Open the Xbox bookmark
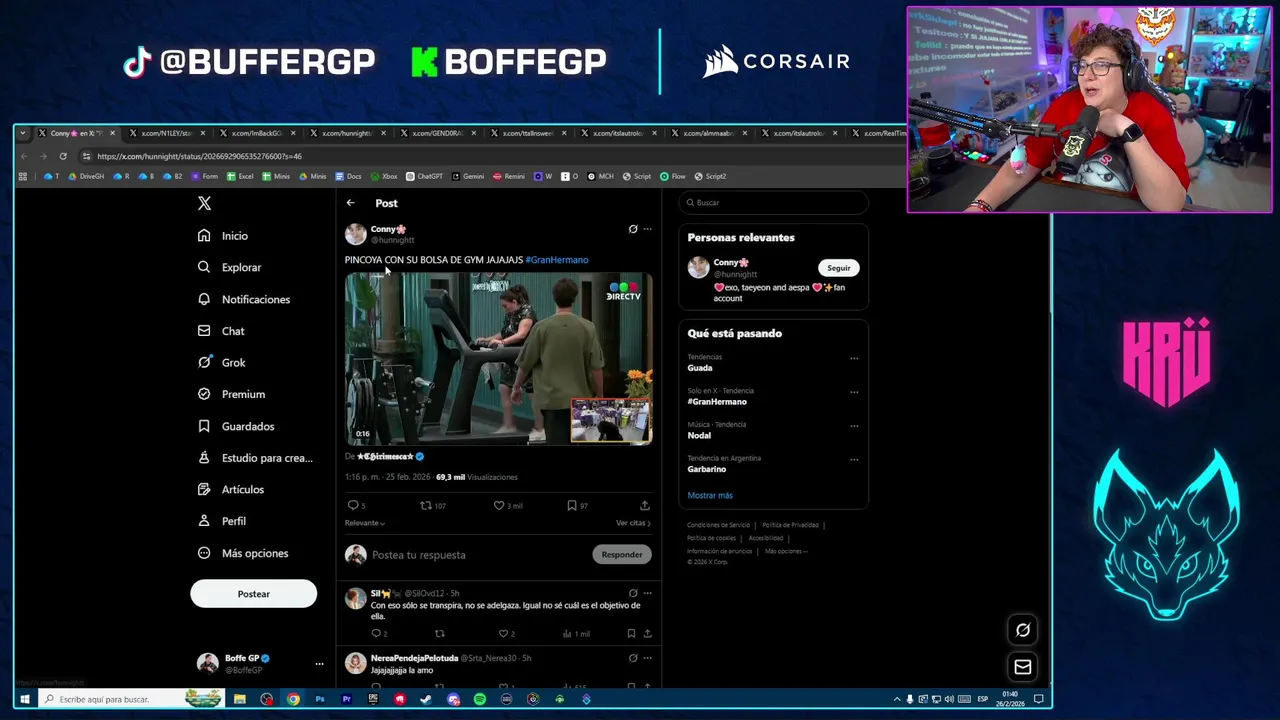Viewport: 1280px width, 720px height. [384, 176]
